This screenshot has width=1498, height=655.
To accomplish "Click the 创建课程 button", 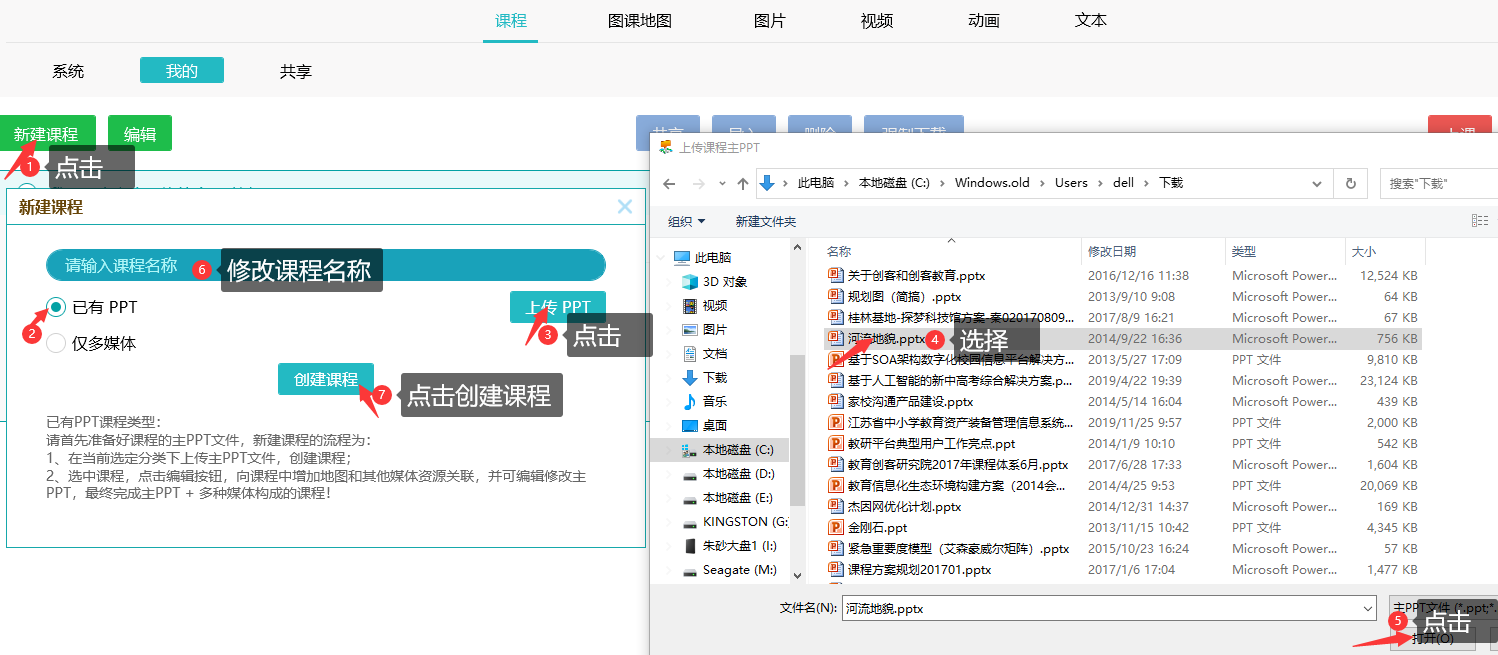I will tap(326, 380).
